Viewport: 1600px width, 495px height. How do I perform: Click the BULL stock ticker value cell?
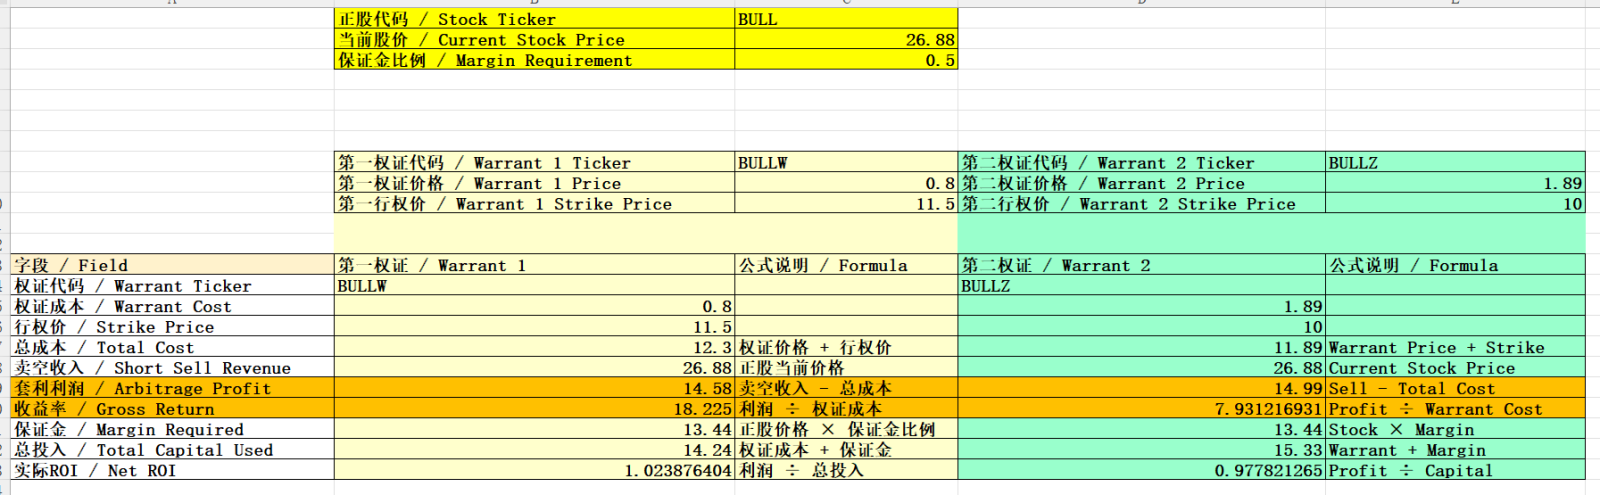pos(846,19)
